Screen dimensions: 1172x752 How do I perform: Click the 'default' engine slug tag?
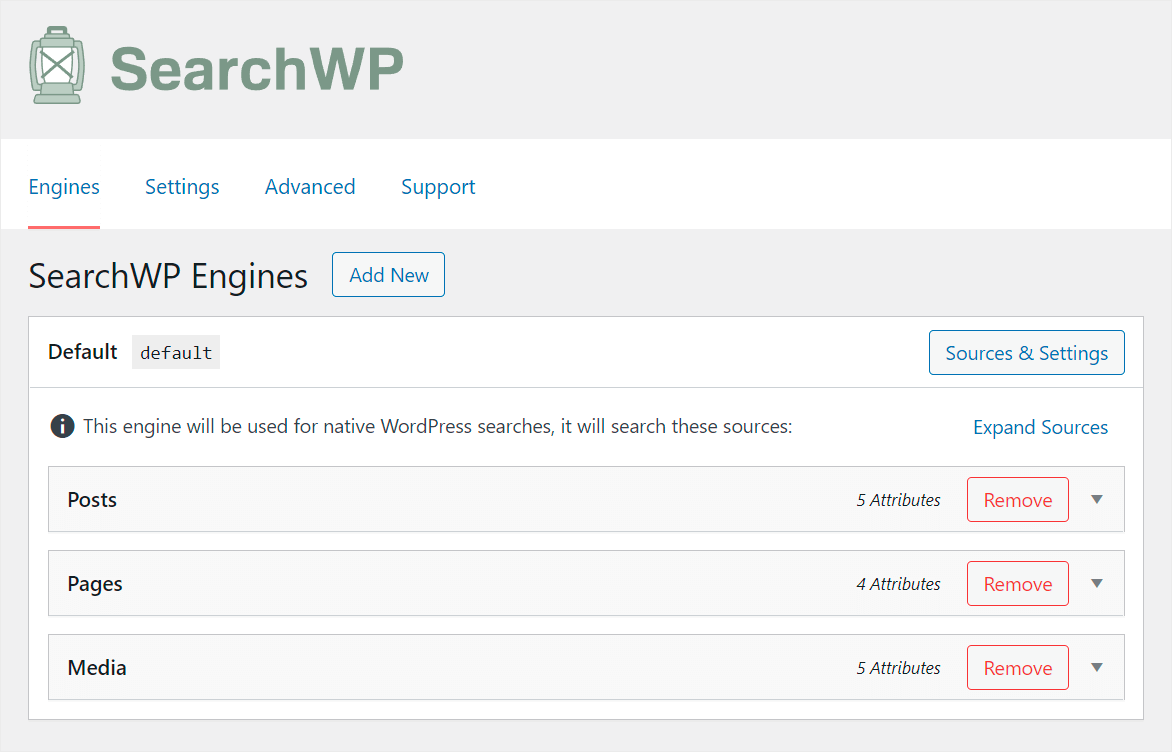176,352
